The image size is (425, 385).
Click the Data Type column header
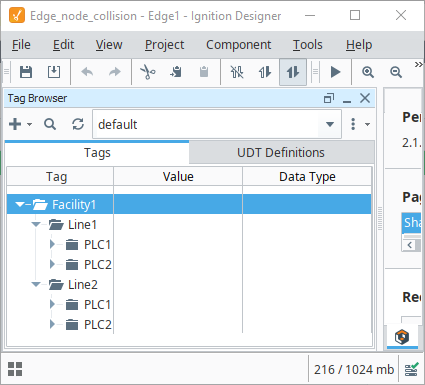pyautogui.click(x=307, y=176)
